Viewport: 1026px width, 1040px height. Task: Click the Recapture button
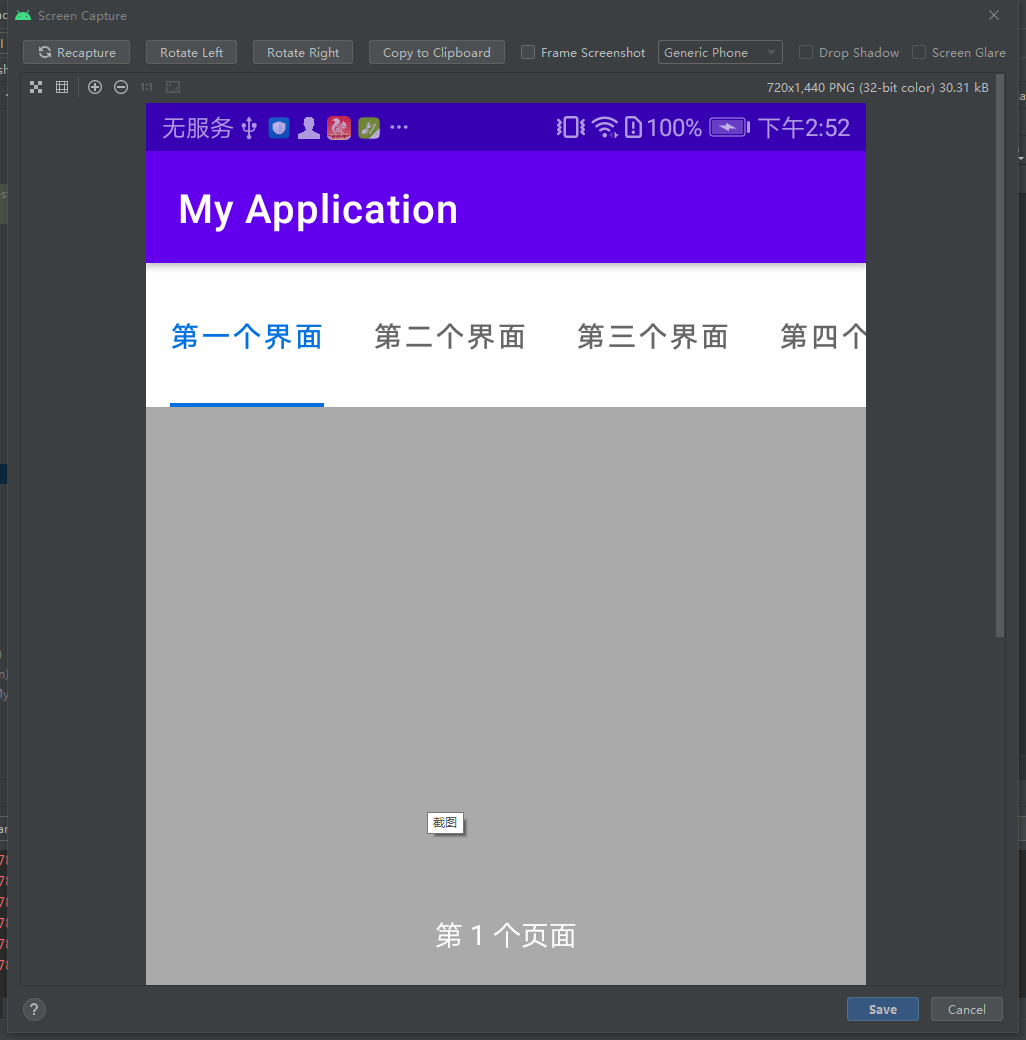[76, 52]
